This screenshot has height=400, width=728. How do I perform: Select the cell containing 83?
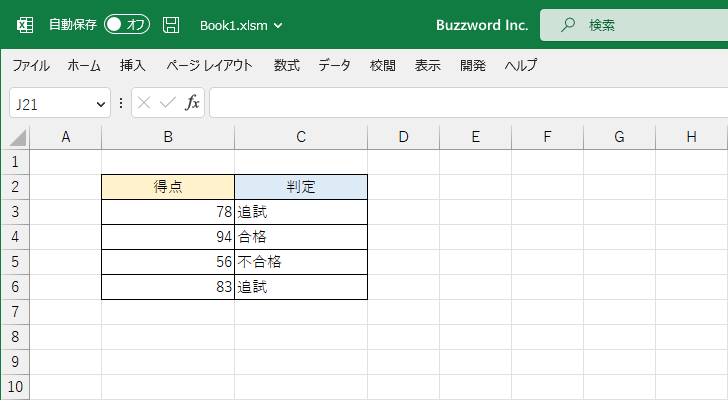point(168,287)
